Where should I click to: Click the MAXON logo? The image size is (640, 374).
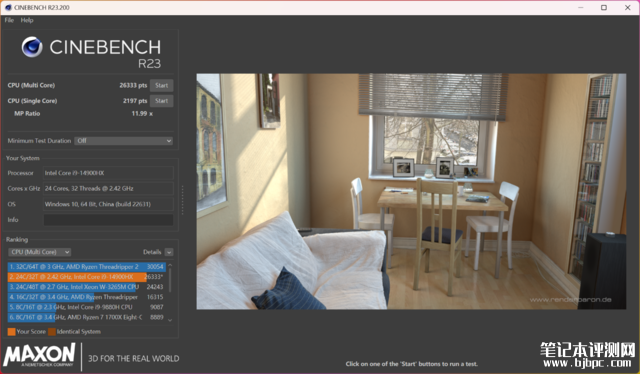click(40, 355)
